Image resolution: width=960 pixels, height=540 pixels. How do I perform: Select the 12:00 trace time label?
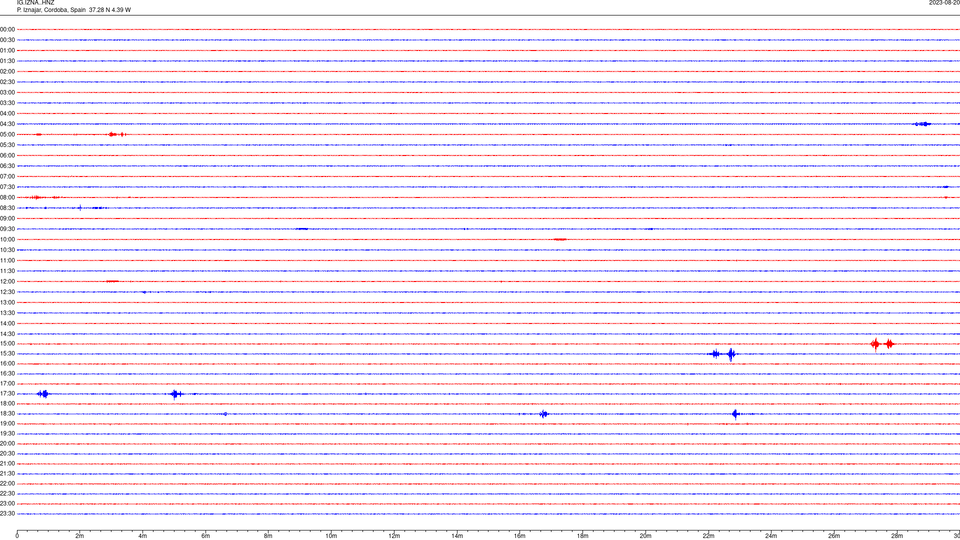tap(7, 282)
